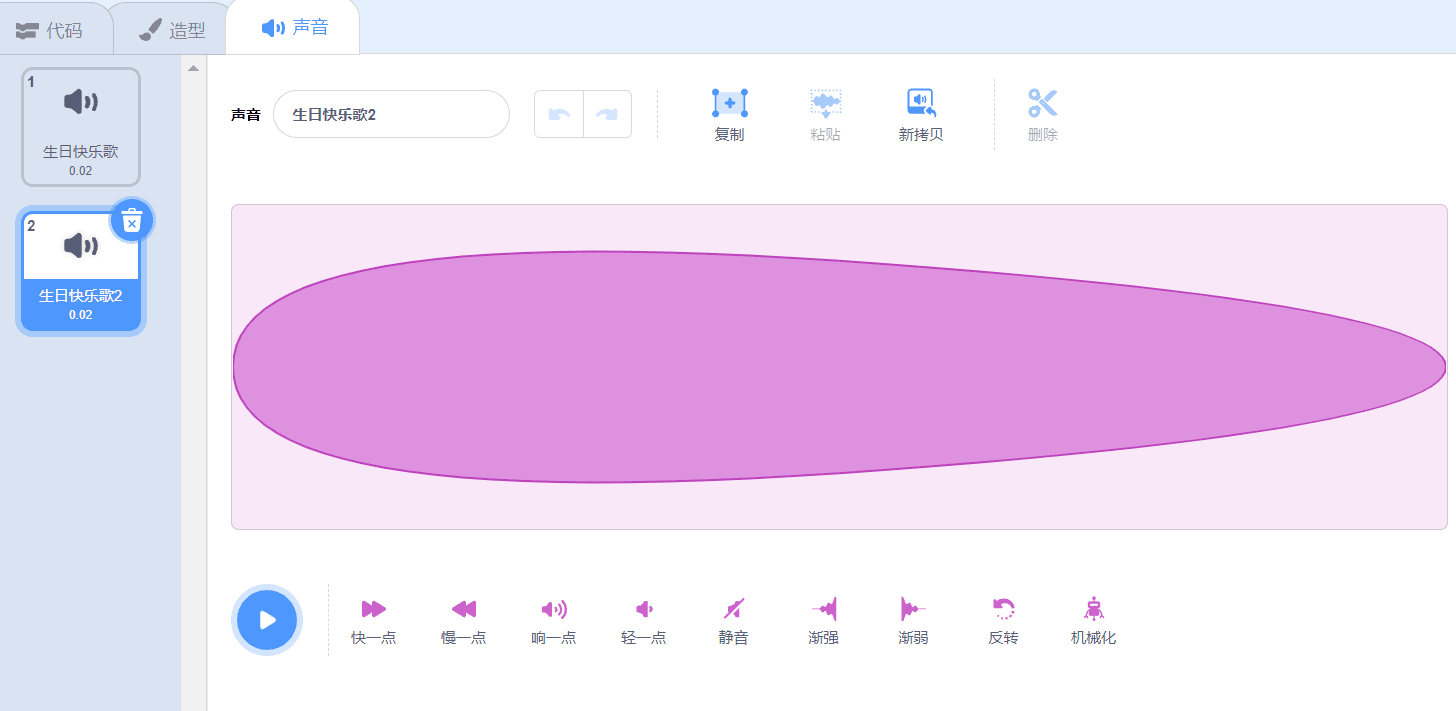Click 新拷贝 to copy to new
The width and height of the screenshot is (1456, 711).
pos(920,104)
